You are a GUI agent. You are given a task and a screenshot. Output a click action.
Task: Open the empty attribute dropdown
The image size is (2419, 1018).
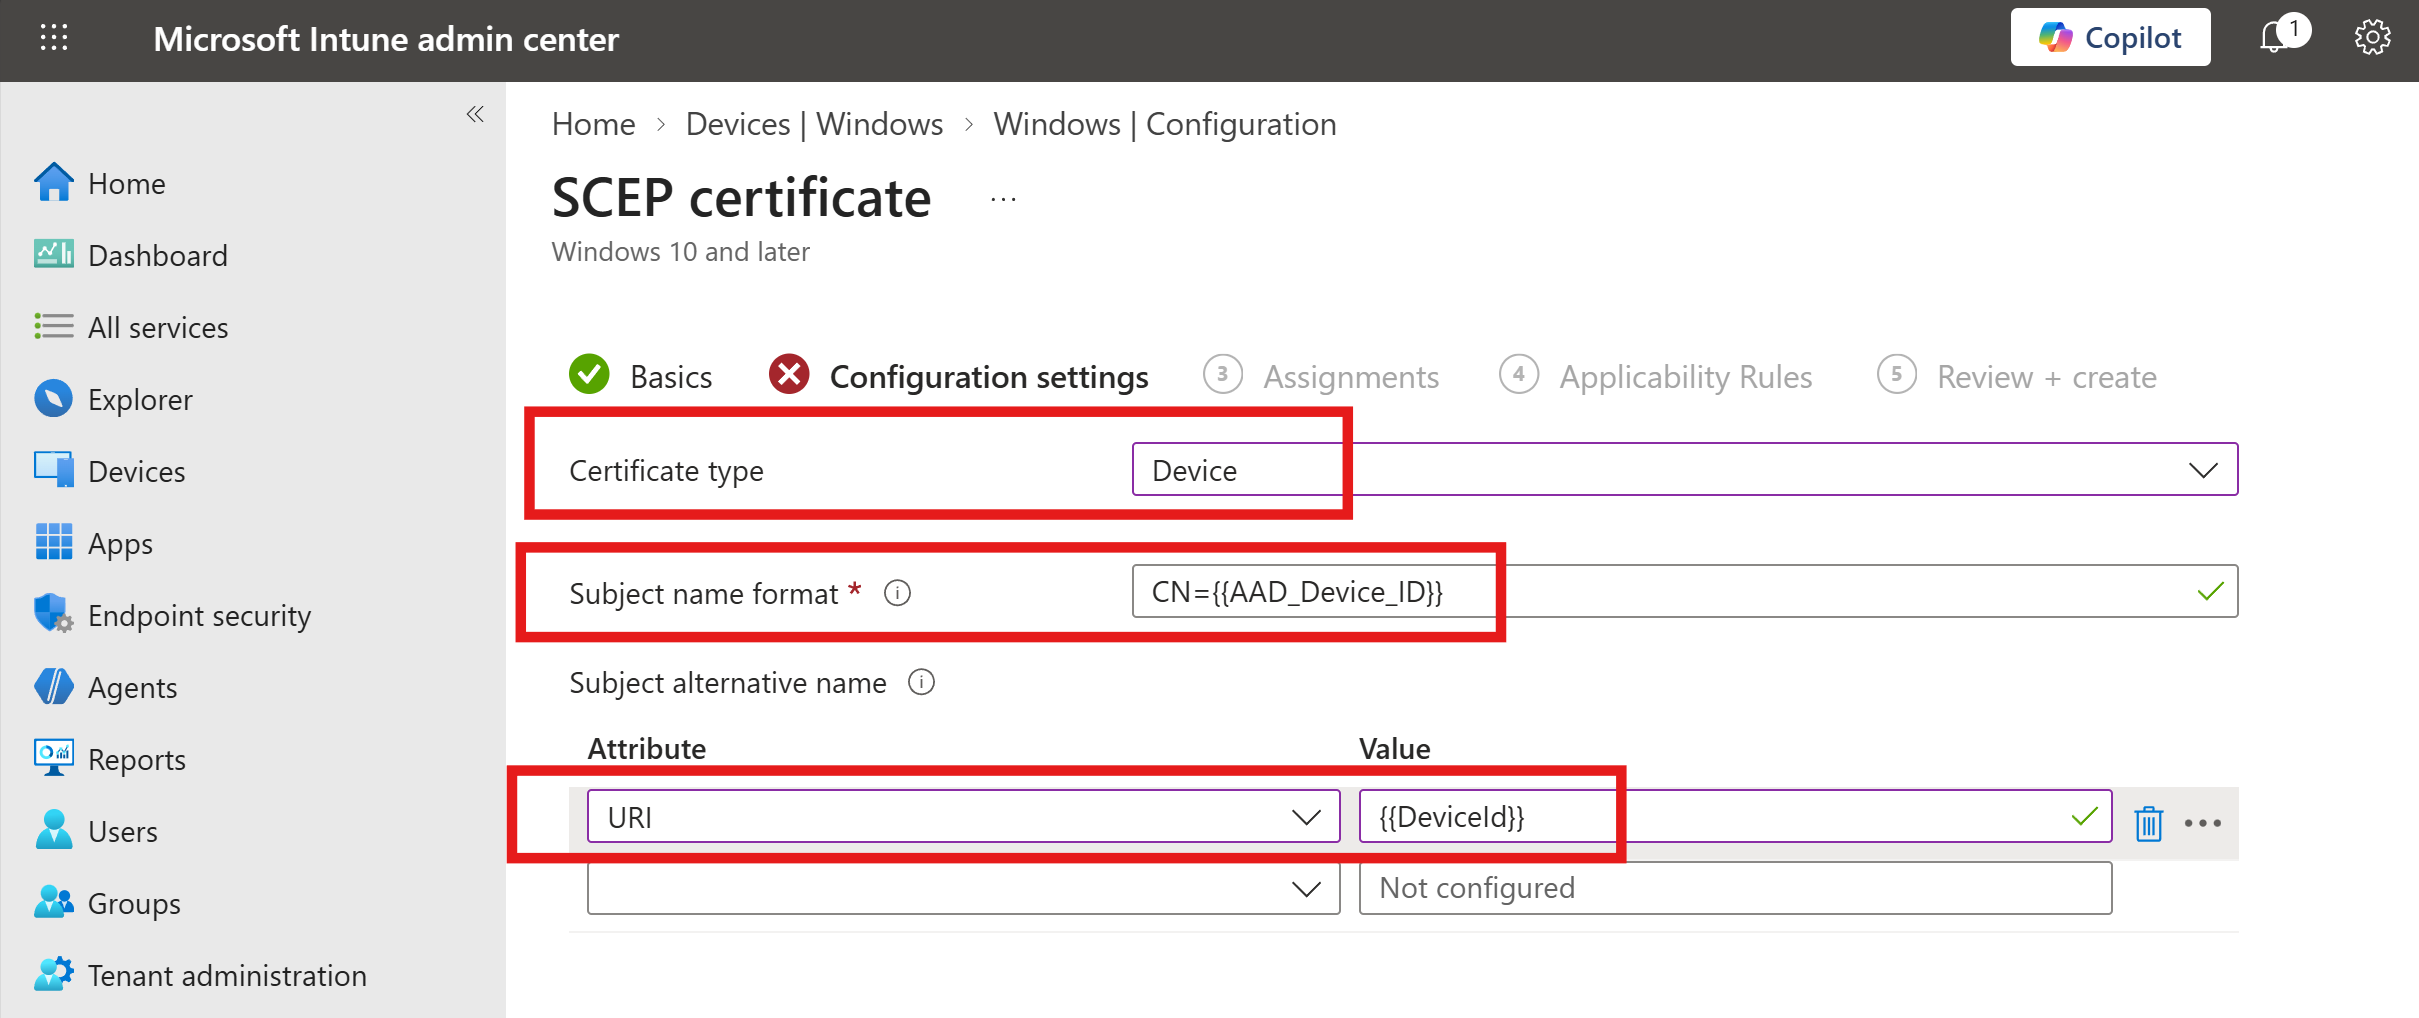963,888
